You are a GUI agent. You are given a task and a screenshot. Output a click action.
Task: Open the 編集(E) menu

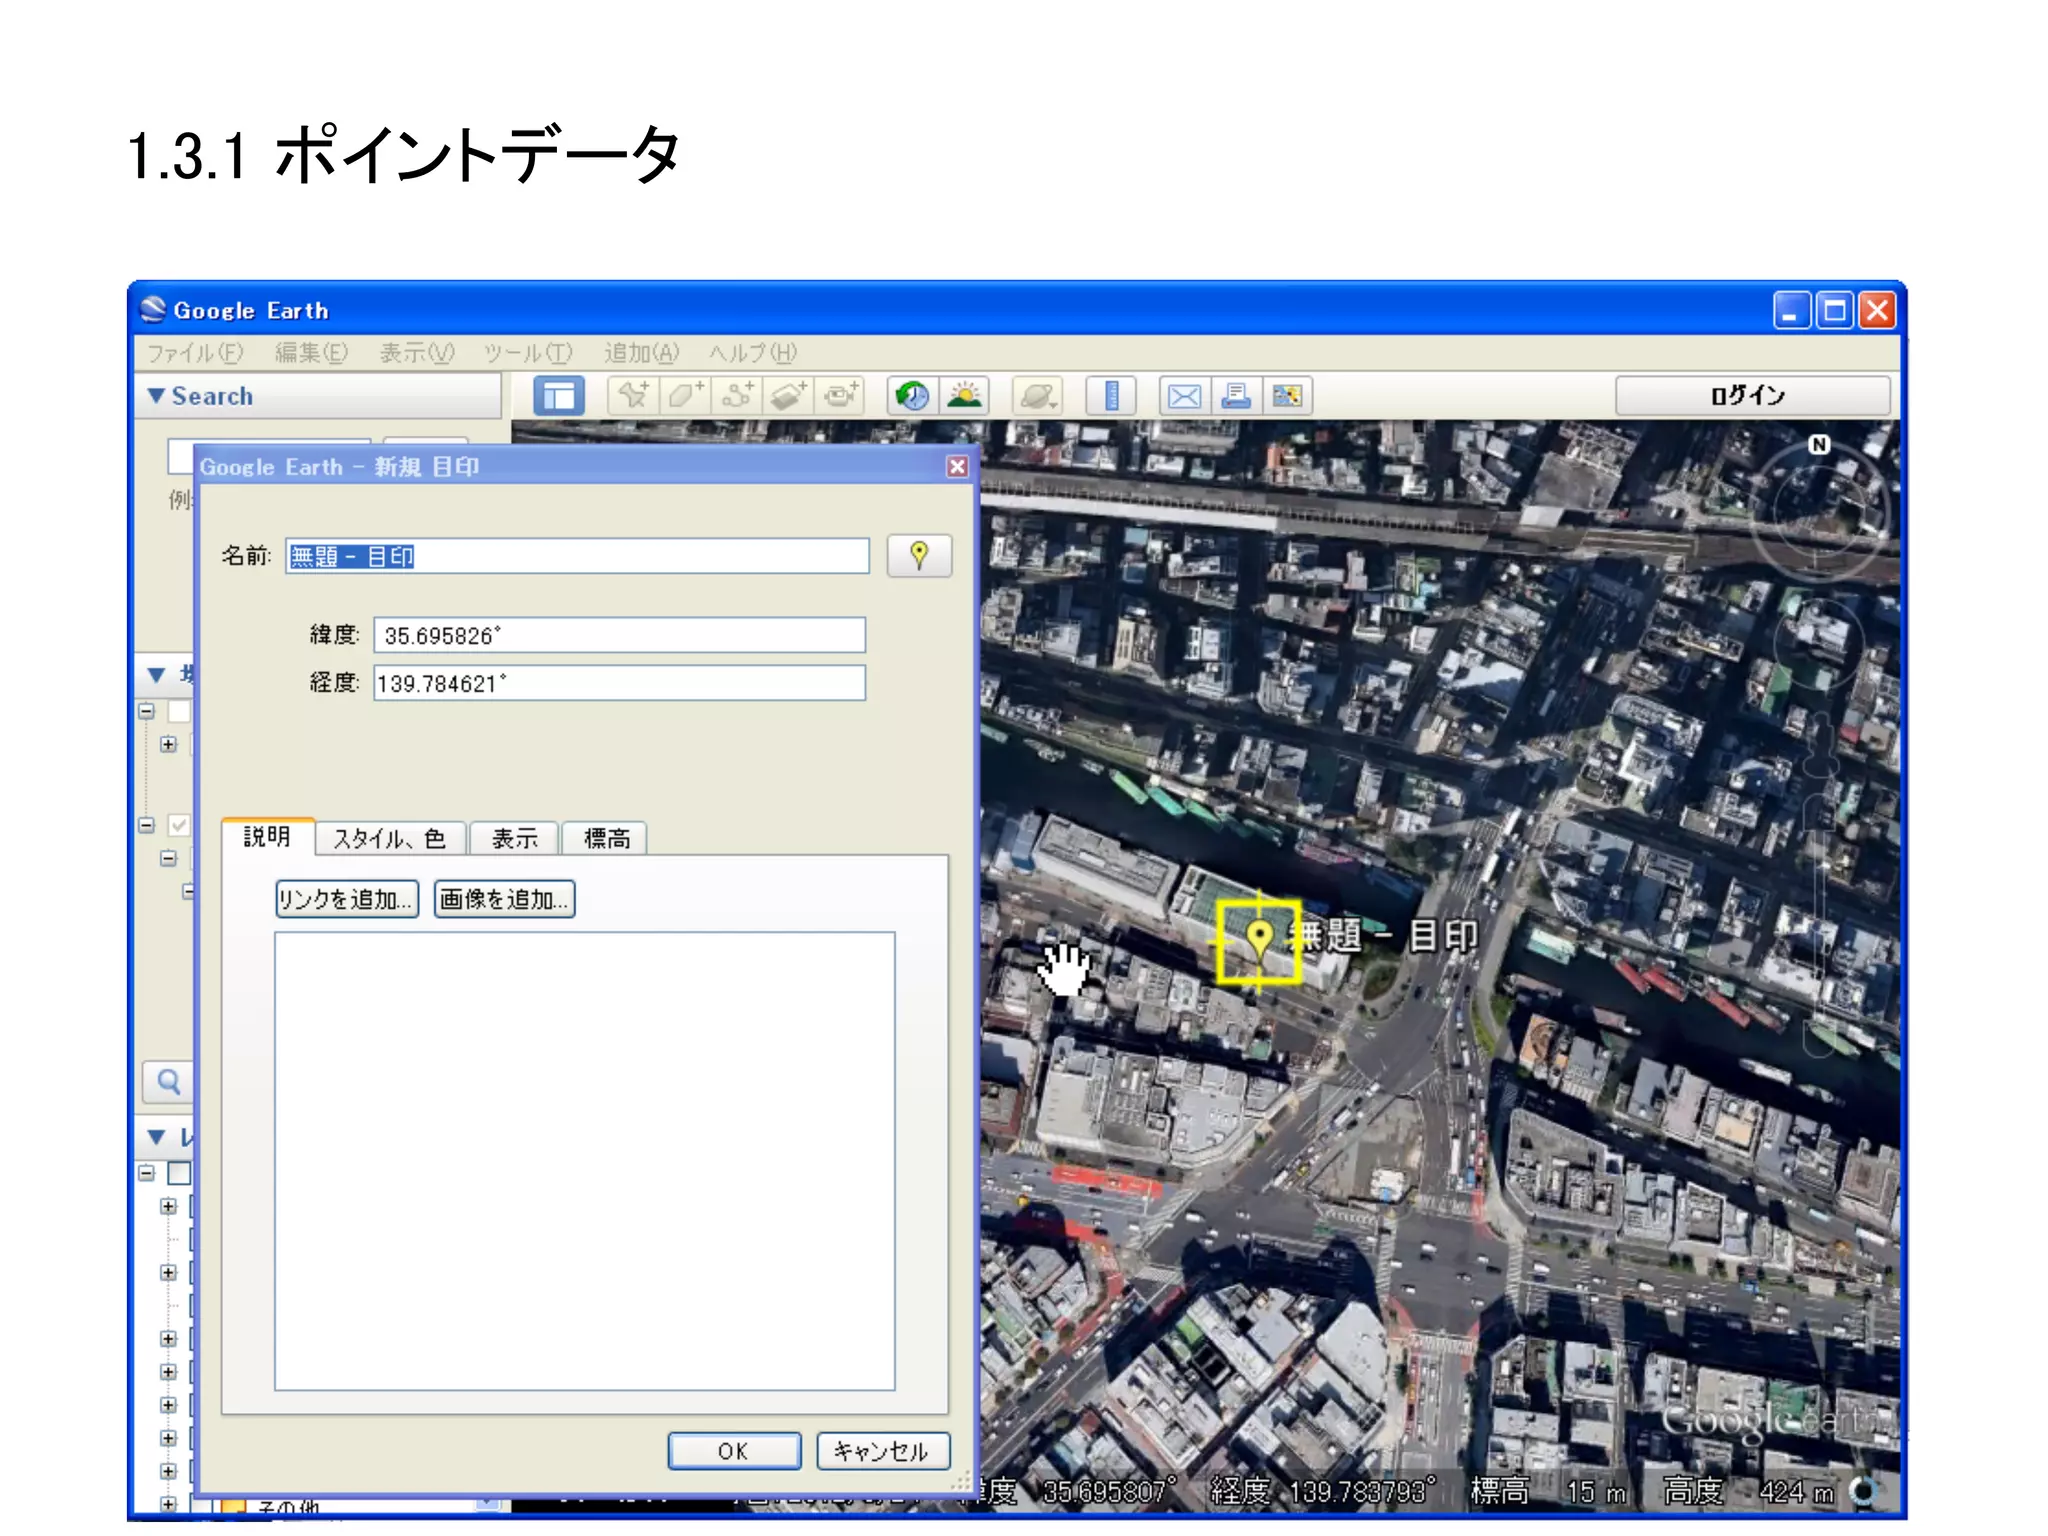(311, 353)
